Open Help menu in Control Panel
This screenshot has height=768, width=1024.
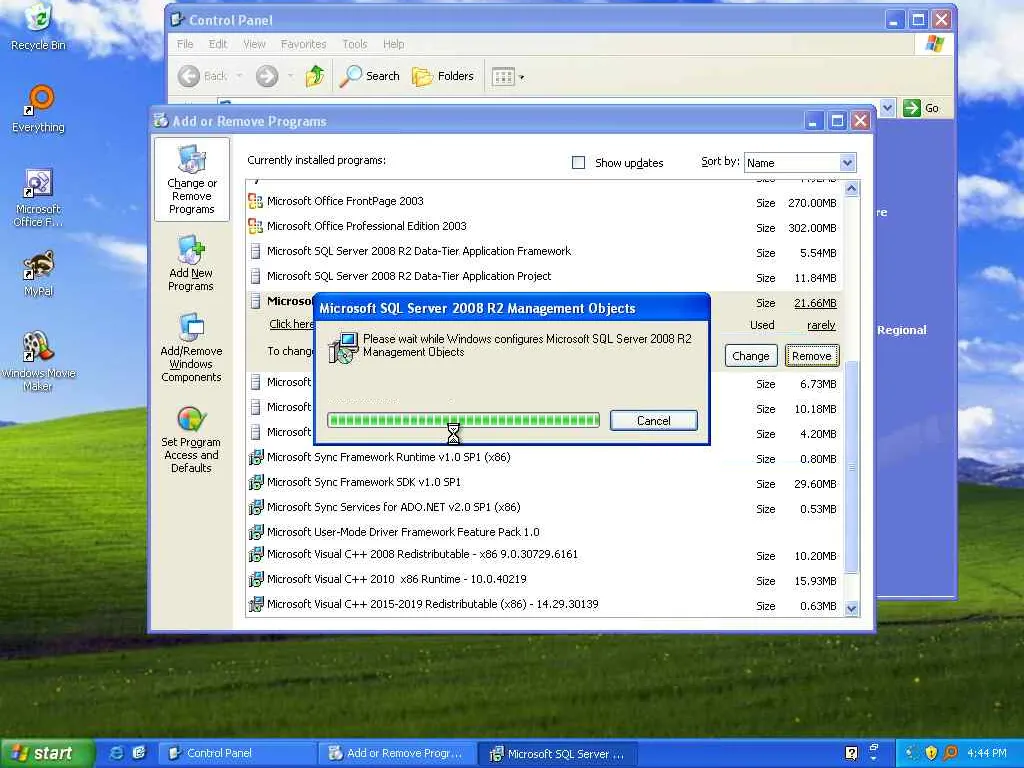[393, 44]
